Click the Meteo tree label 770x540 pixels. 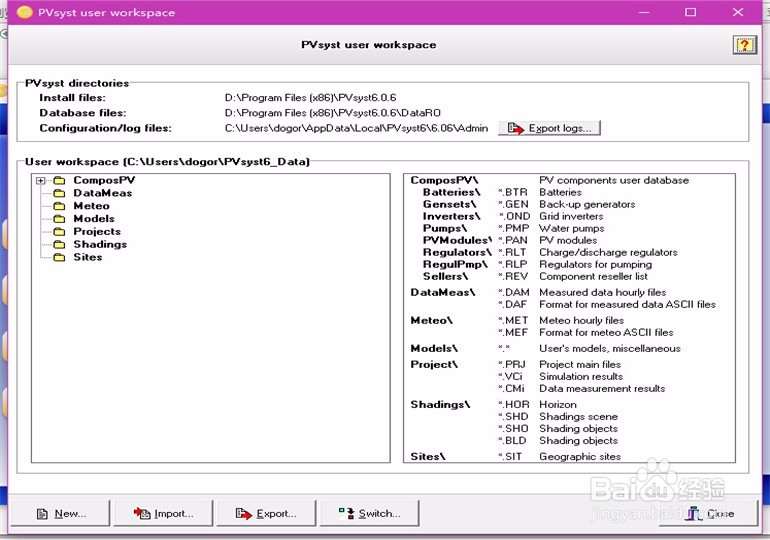91,206
